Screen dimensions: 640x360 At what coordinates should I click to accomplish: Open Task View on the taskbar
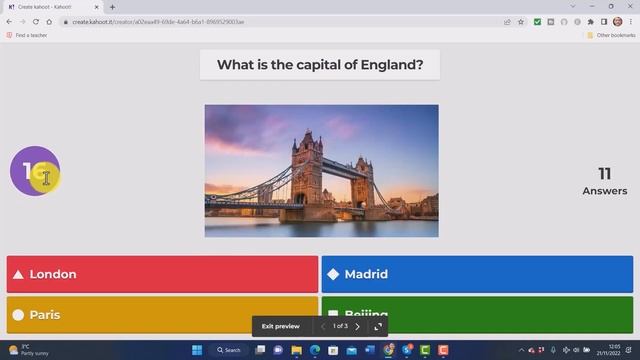pyautogui.click(x=260, y=350)
